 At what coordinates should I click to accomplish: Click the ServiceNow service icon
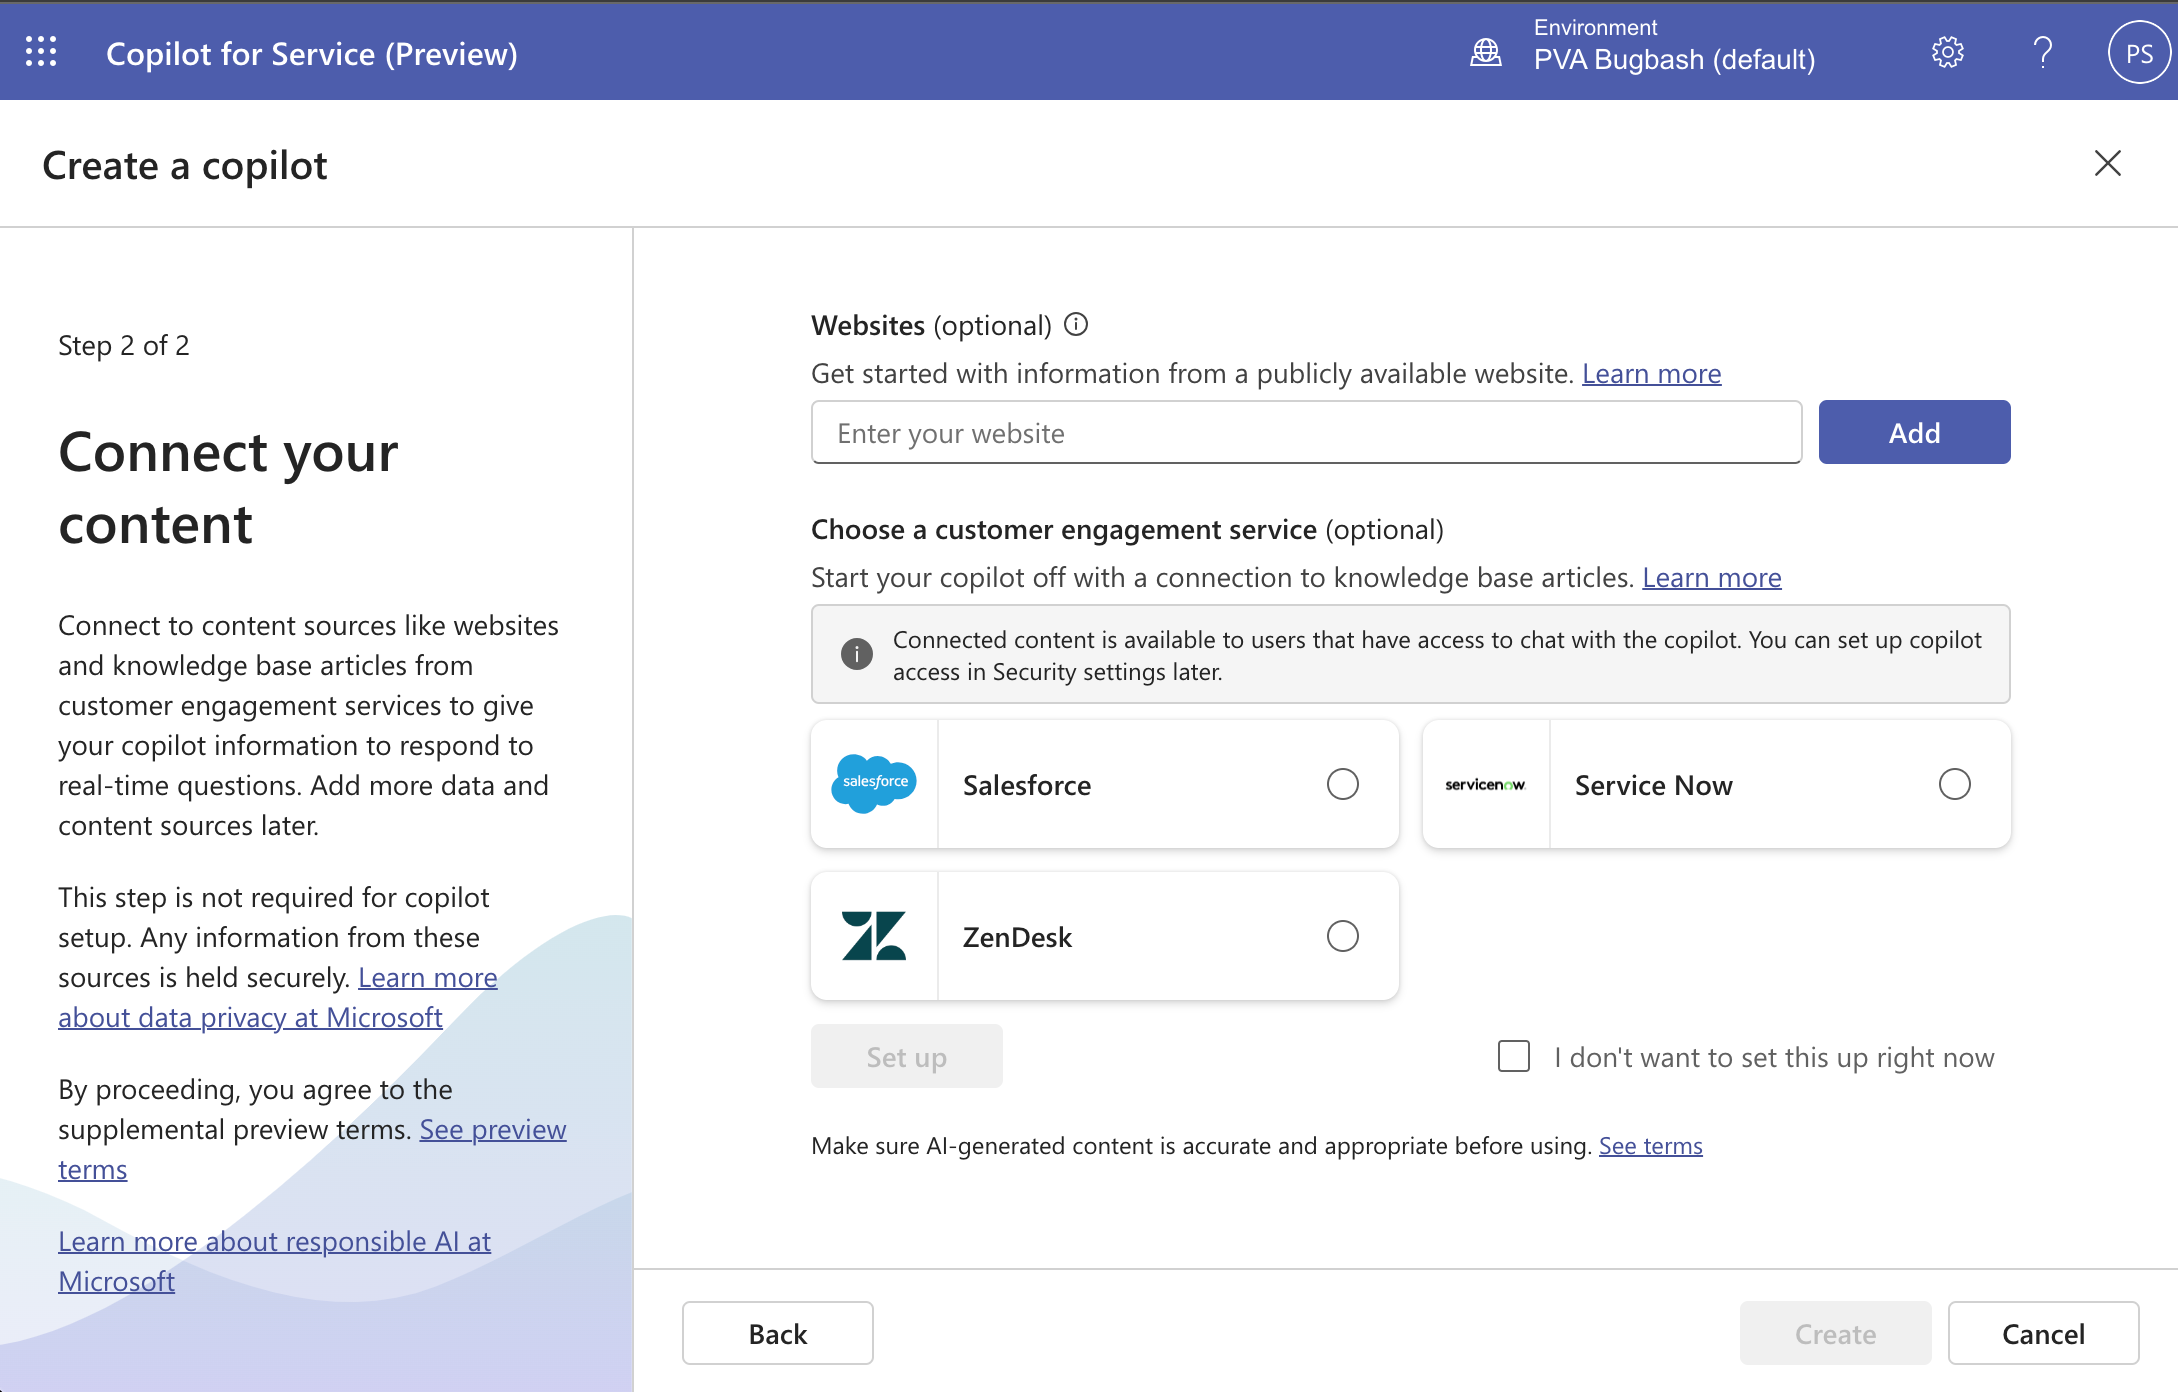click(1486, 784)
